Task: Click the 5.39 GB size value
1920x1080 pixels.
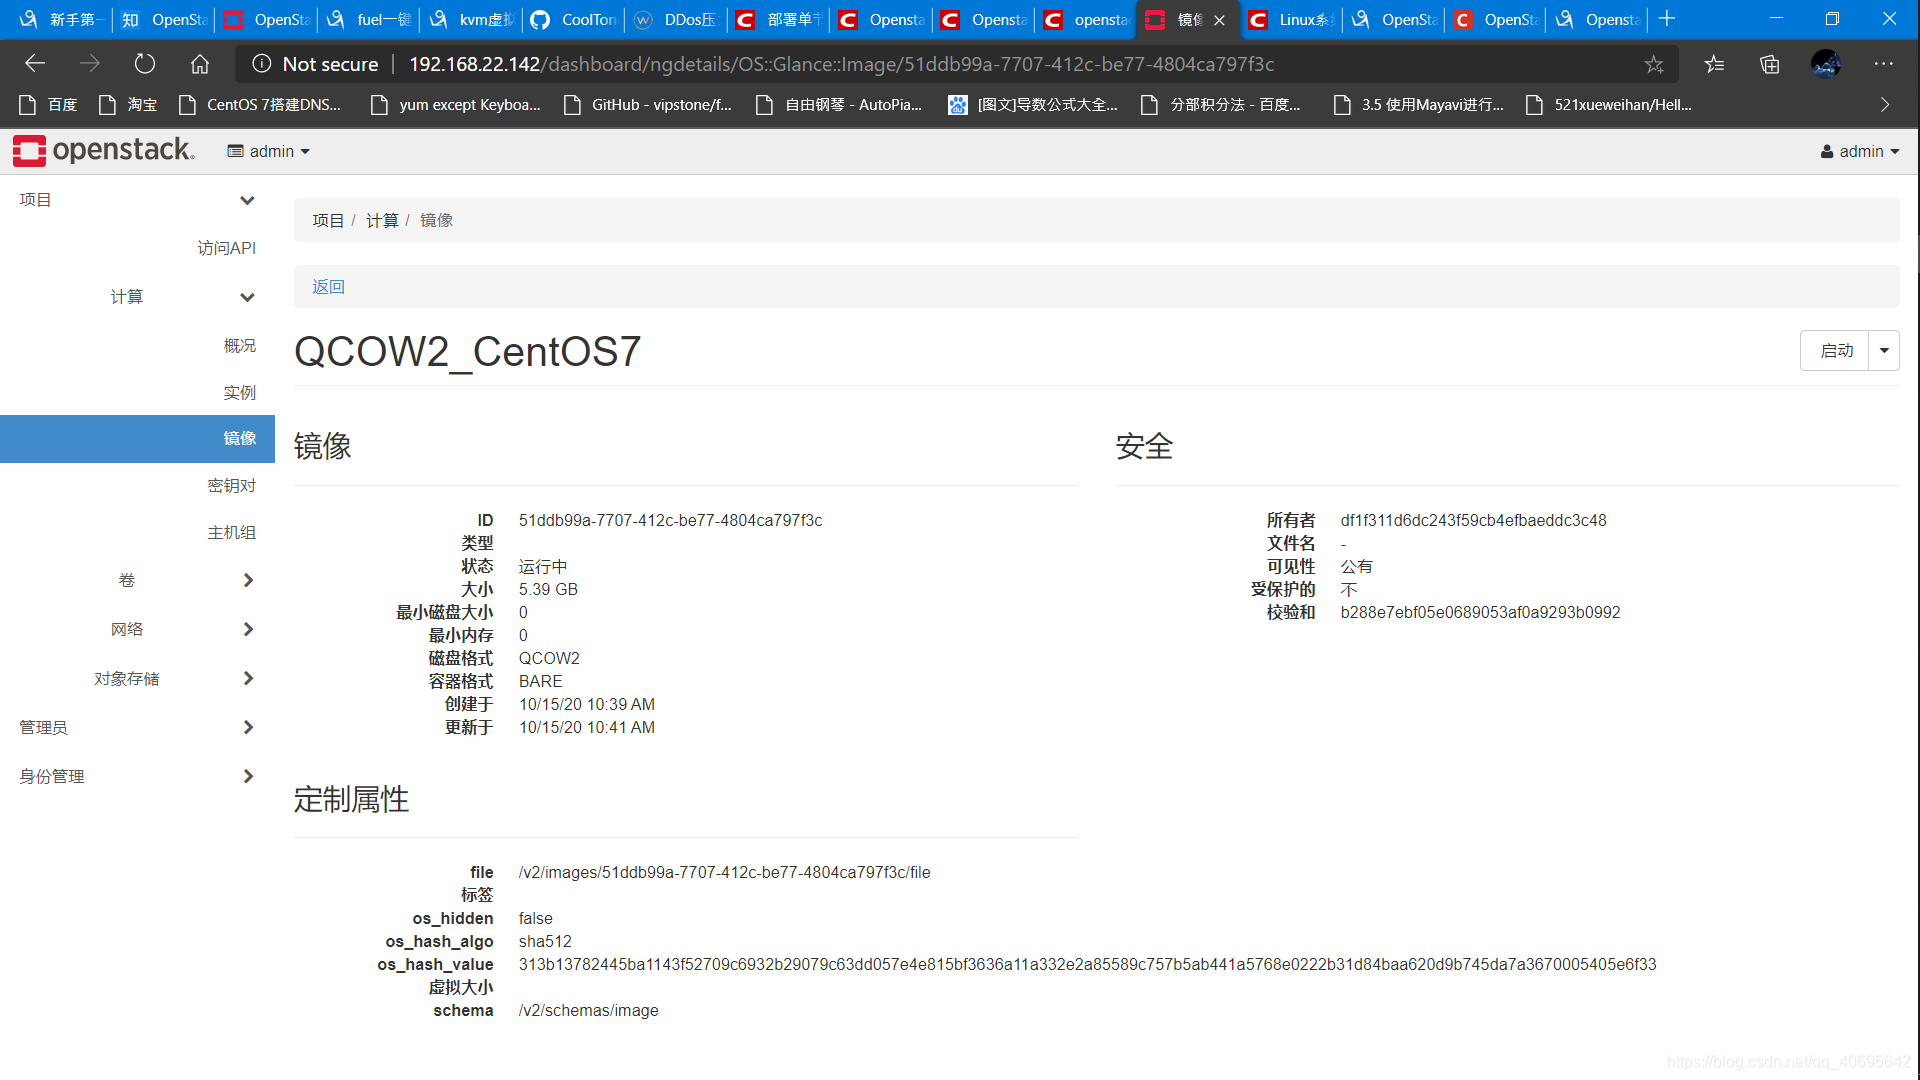Action: coord(548,589)
